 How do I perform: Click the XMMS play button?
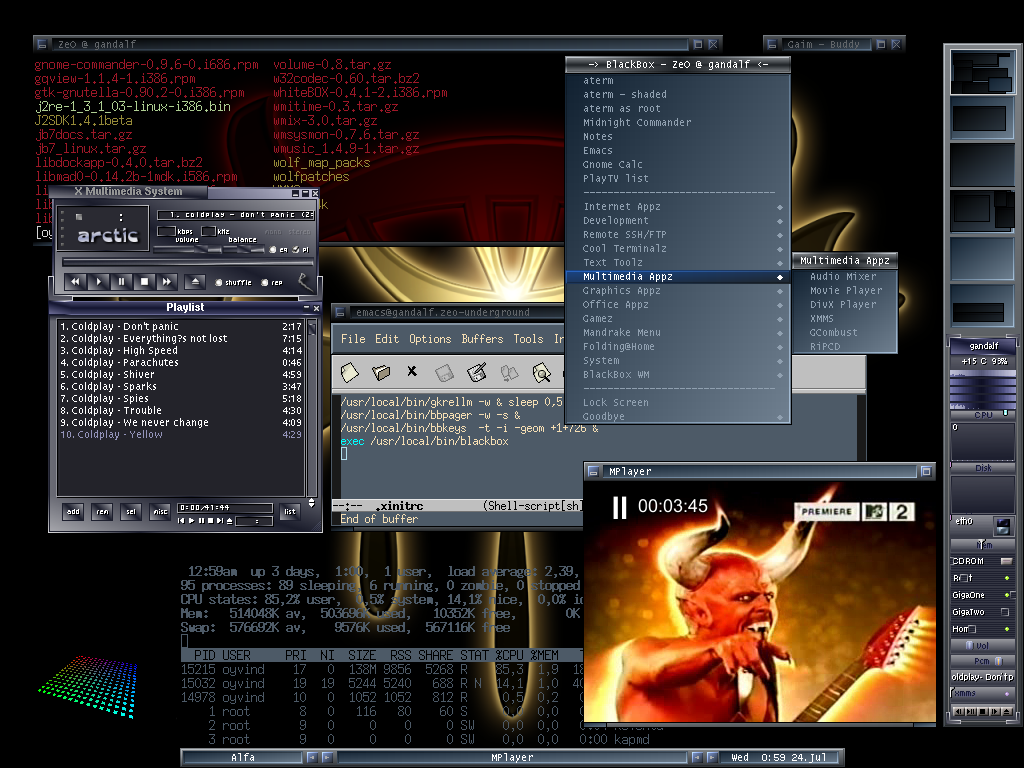click(x=98, y=283)
